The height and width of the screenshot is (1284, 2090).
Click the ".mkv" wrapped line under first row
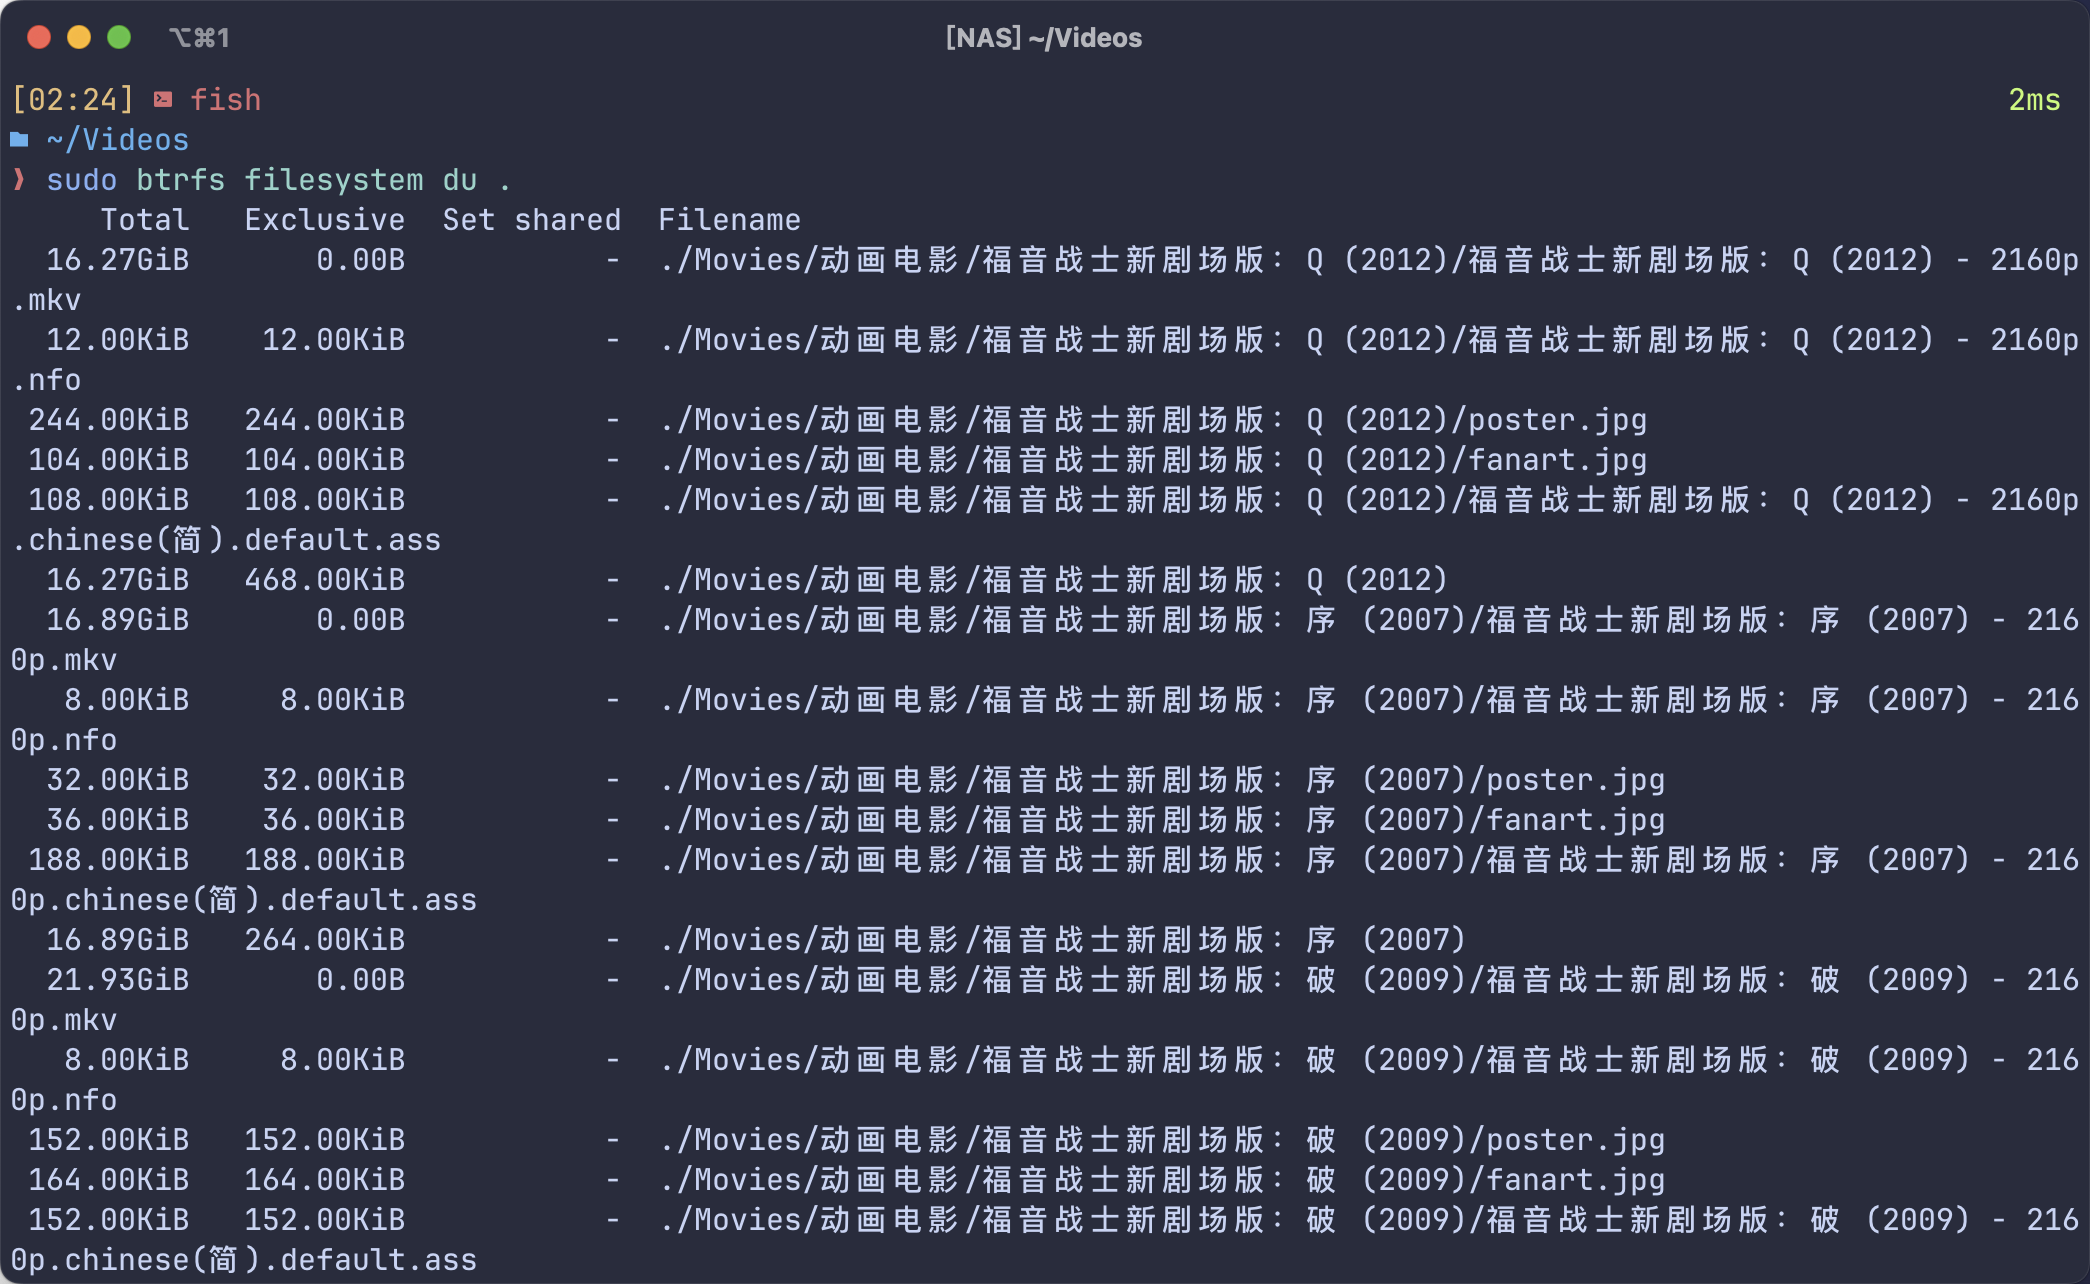[x=46, y=299]
